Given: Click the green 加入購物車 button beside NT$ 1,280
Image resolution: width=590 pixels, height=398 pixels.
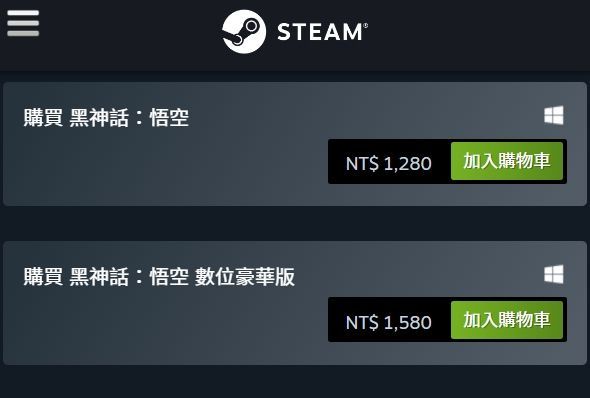Looking at the screenshot, I should (x=507, y=161).
